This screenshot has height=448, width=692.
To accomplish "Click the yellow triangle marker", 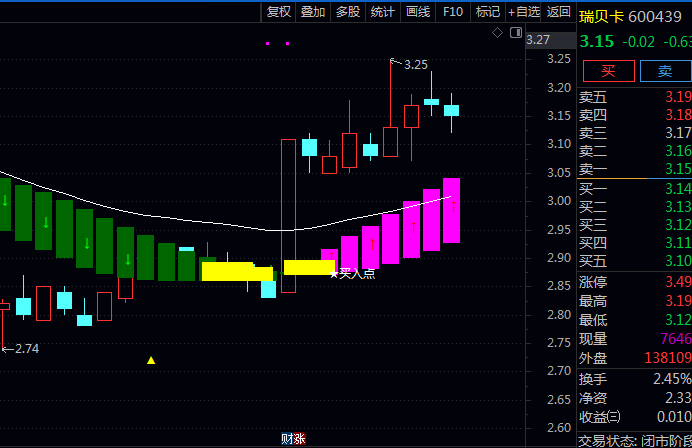I will (x=151, y=360).
